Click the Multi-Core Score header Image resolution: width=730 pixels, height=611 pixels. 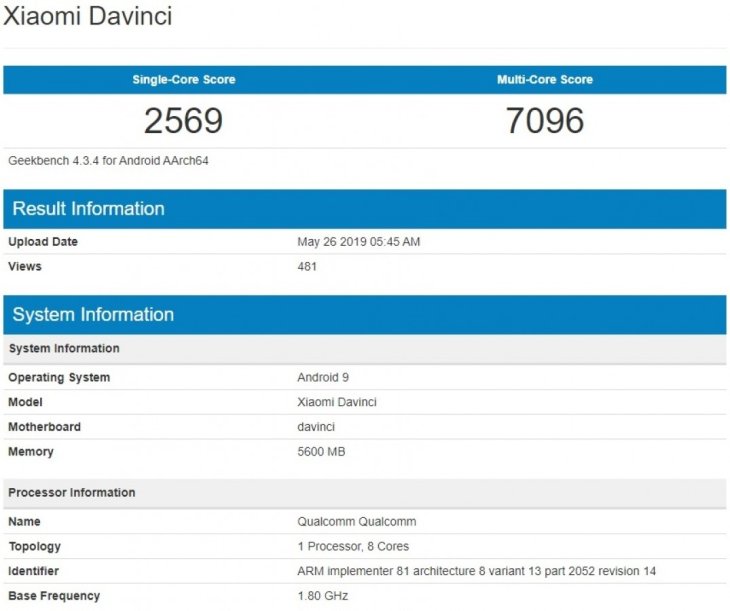[x=545, y=80]
